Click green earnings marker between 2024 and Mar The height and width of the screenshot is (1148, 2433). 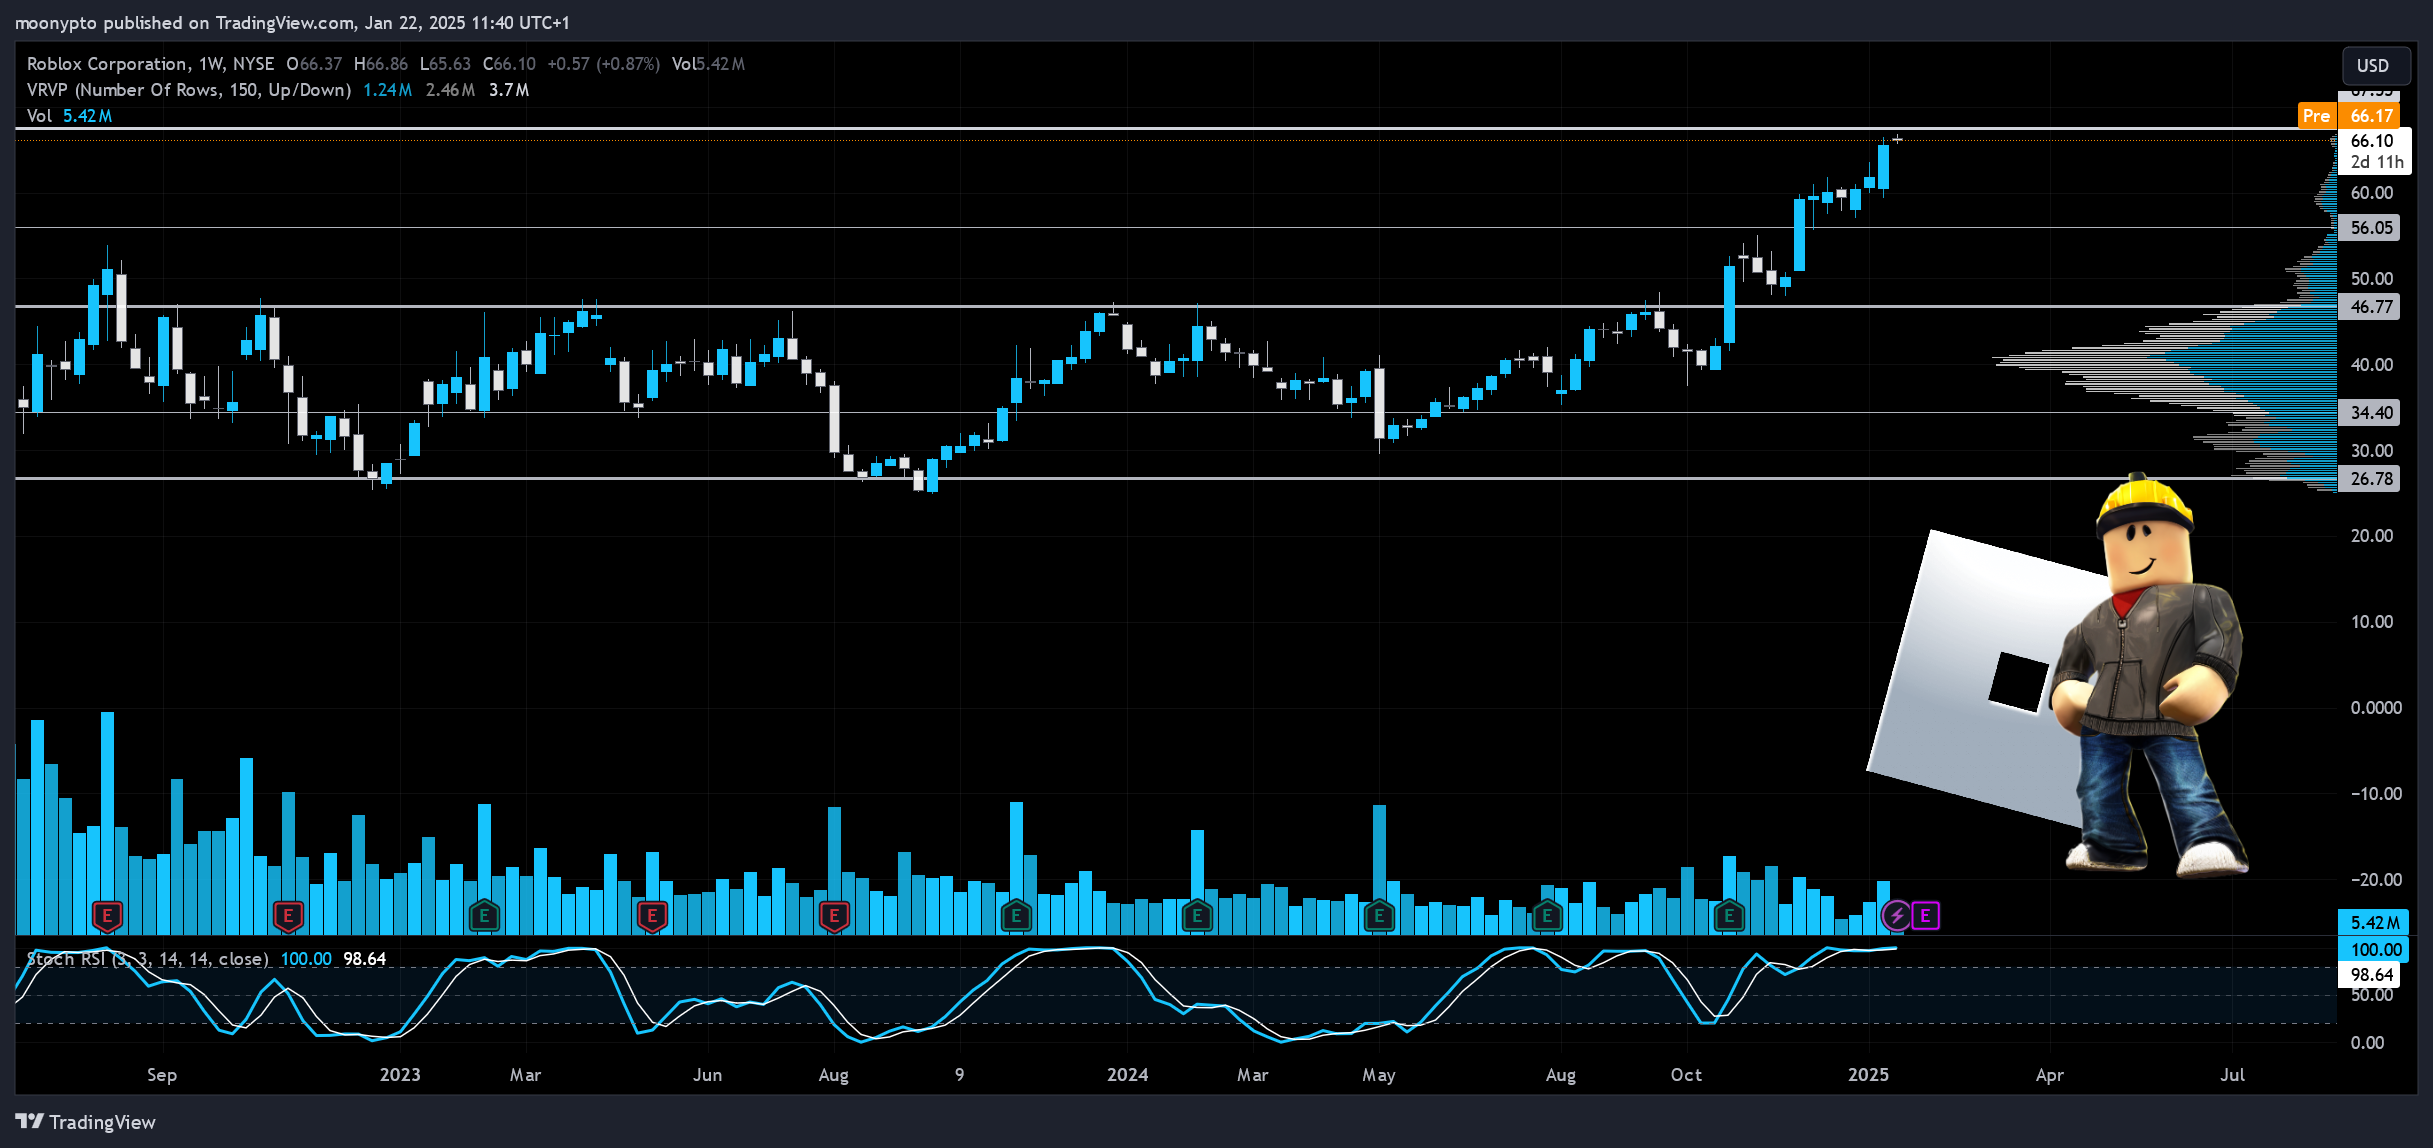pos(1197,915)
